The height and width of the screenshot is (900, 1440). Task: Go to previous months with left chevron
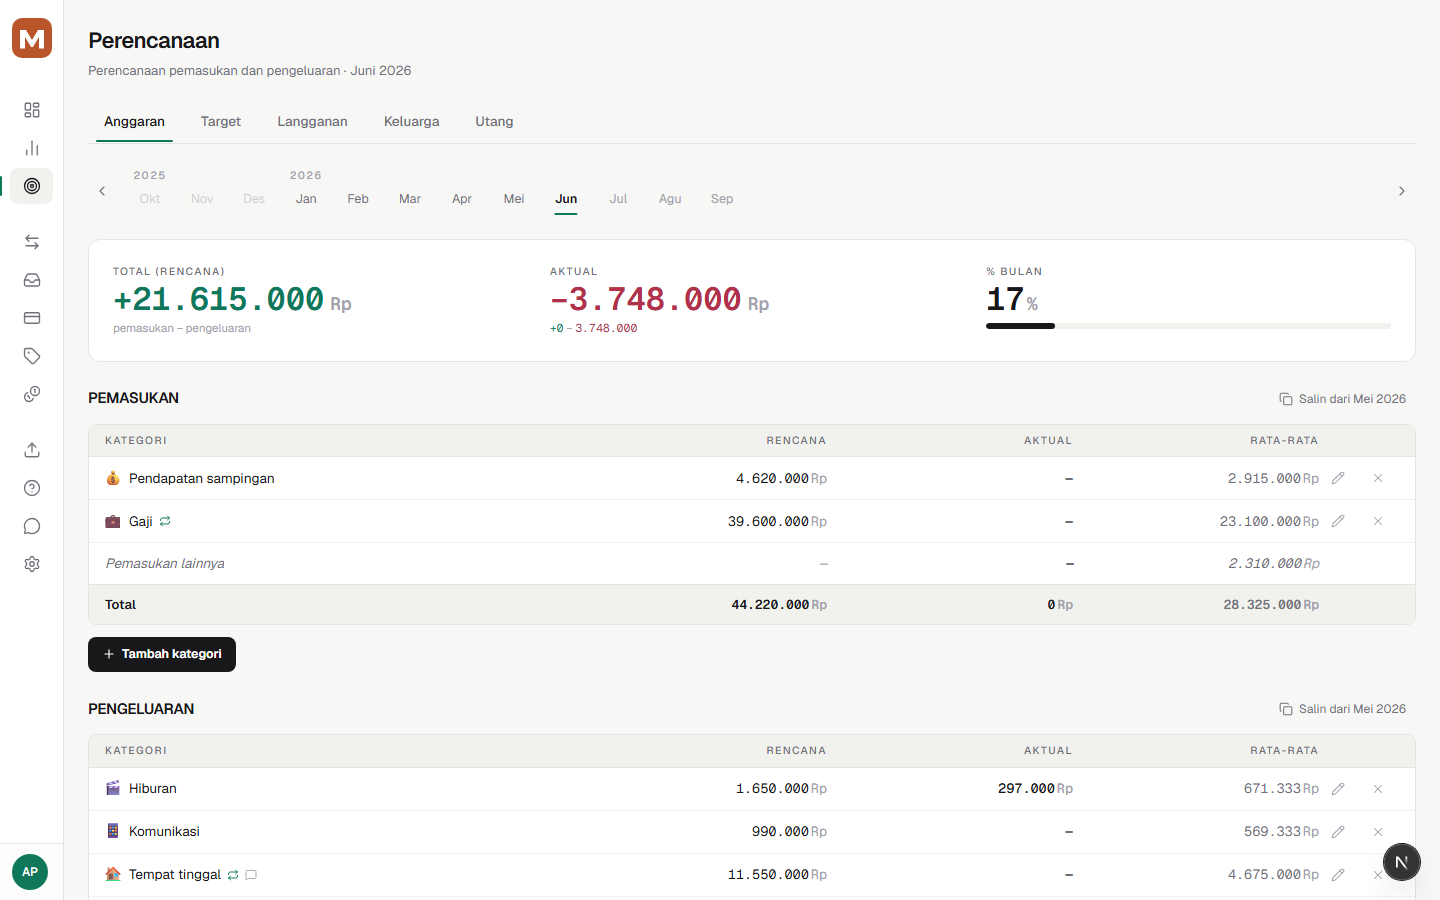102,191
